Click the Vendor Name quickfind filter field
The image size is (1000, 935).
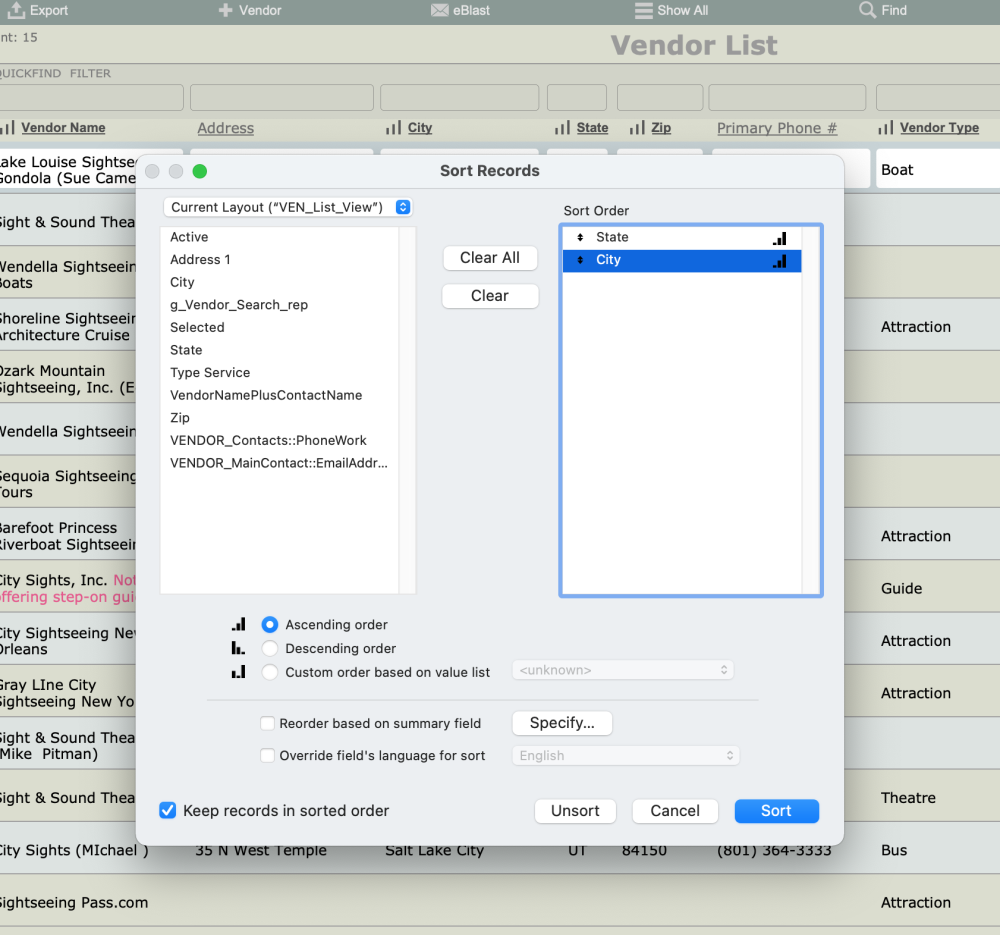(91, 98)
